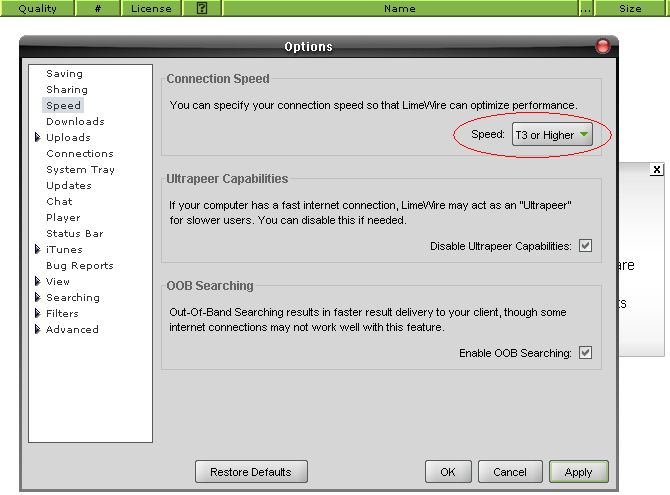
Task: Open the Bug Reports options
Action: point(79,265)
